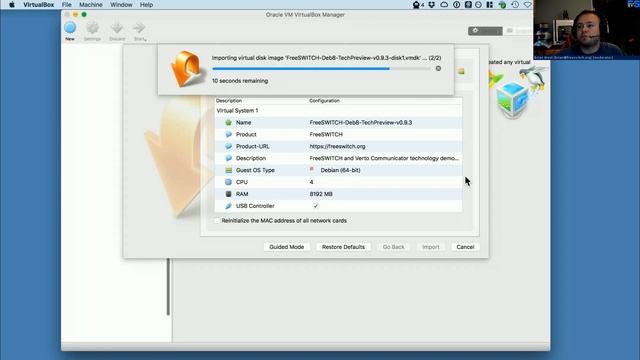The image size is (640, 360).
Task: Click the USB Controller row icon
Action: (229, 206)
